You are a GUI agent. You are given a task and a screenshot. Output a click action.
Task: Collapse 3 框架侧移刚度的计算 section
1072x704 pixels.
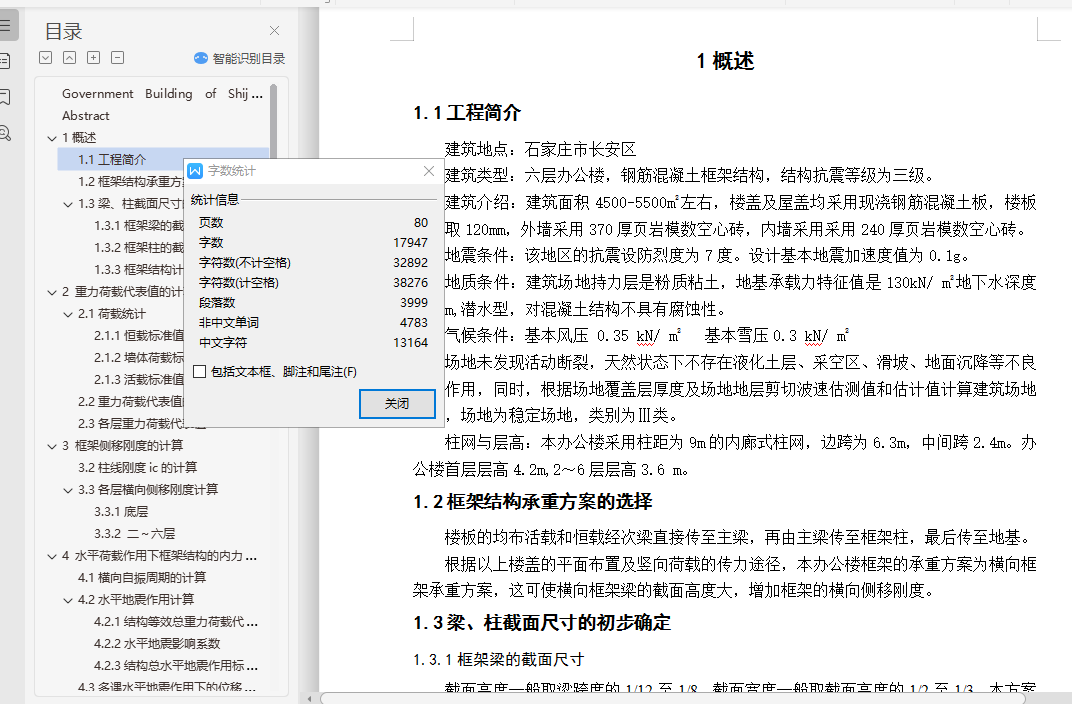52,446
